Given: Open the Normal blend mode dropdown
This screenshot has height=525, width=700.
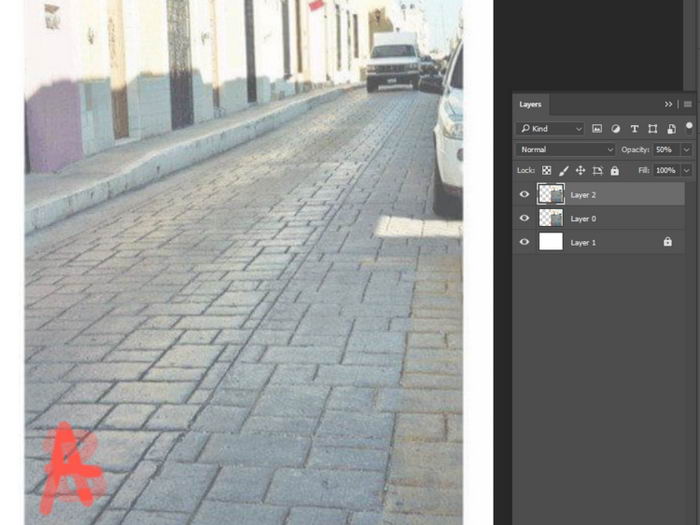Looking at the screenshot, I should pos(565,150).
